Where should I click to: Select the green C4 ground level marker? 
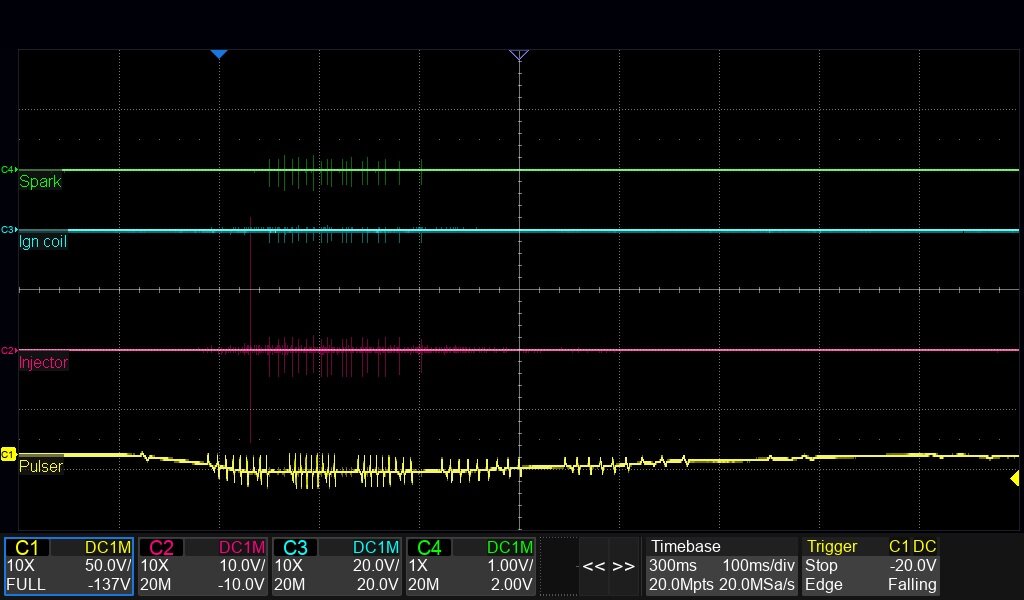point(8,170)
